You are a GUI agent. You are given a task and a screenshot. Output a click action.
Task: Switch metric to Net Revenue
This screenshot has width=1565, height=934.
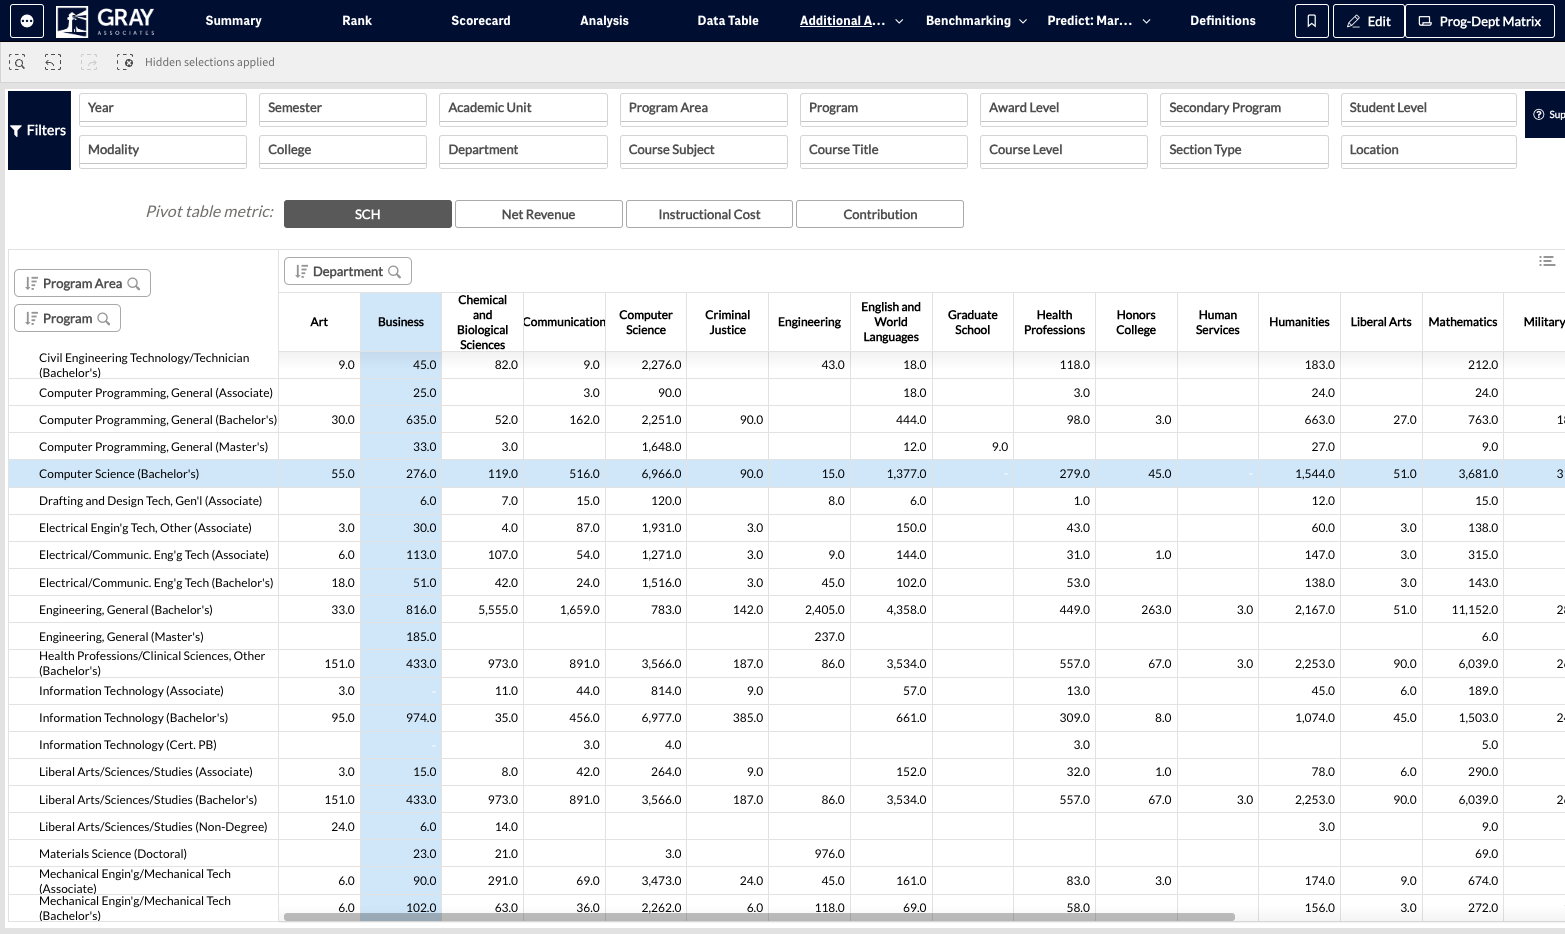(539, 214)
